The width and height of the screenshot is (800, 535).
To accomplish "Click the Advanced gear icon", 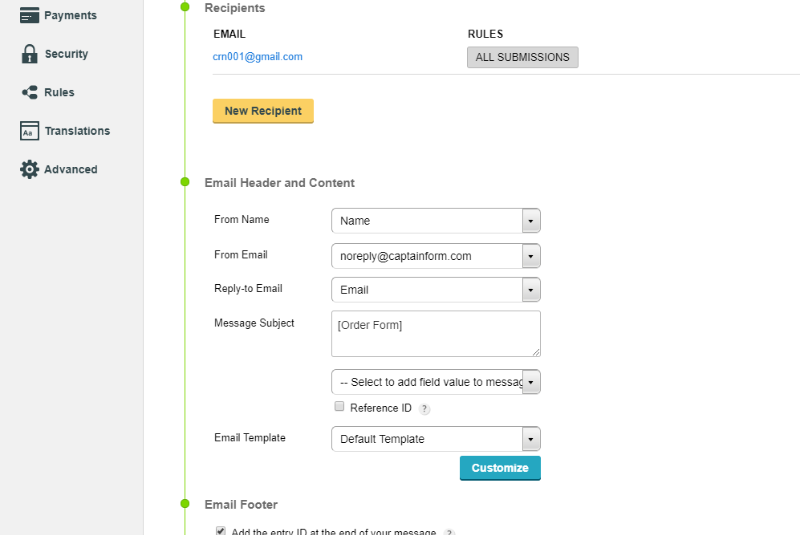I will click(x=29, y=169).
